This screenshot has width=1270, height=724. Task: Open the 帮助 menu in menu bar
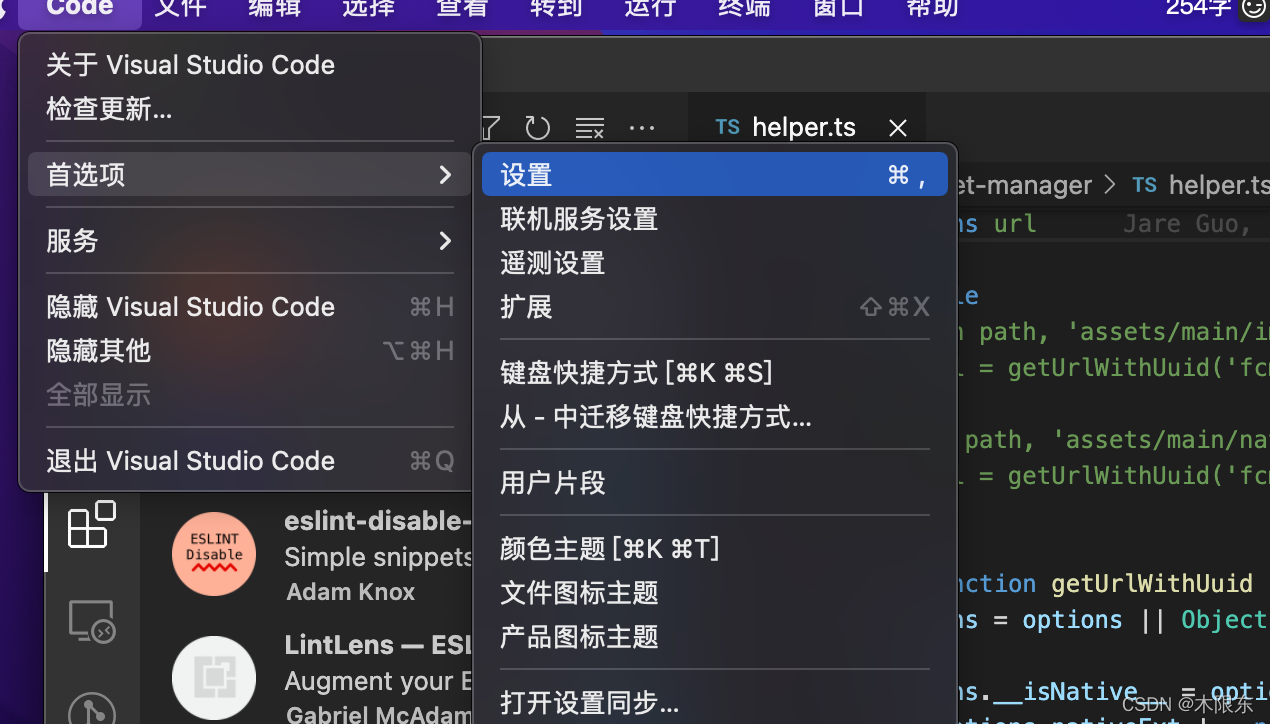click(932, 8)
